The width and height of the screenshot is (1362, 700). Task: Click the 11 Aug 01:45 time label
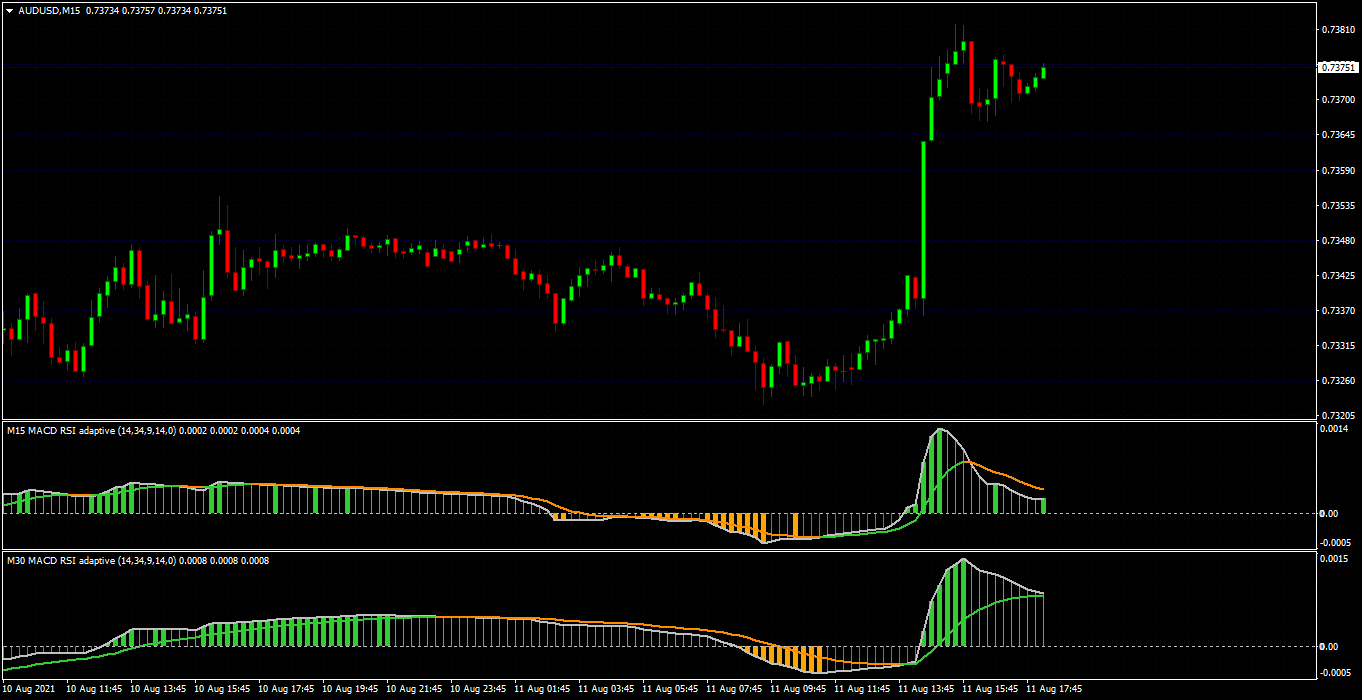pyautogui.click(x=541, y=689)
